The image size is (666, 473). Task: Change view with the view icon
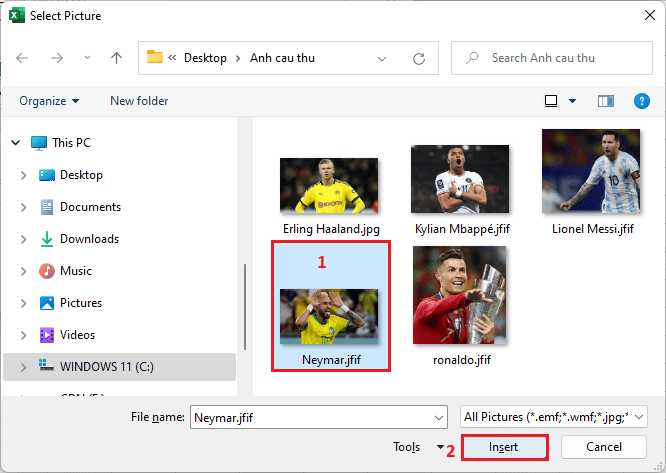tap(551, 101)
